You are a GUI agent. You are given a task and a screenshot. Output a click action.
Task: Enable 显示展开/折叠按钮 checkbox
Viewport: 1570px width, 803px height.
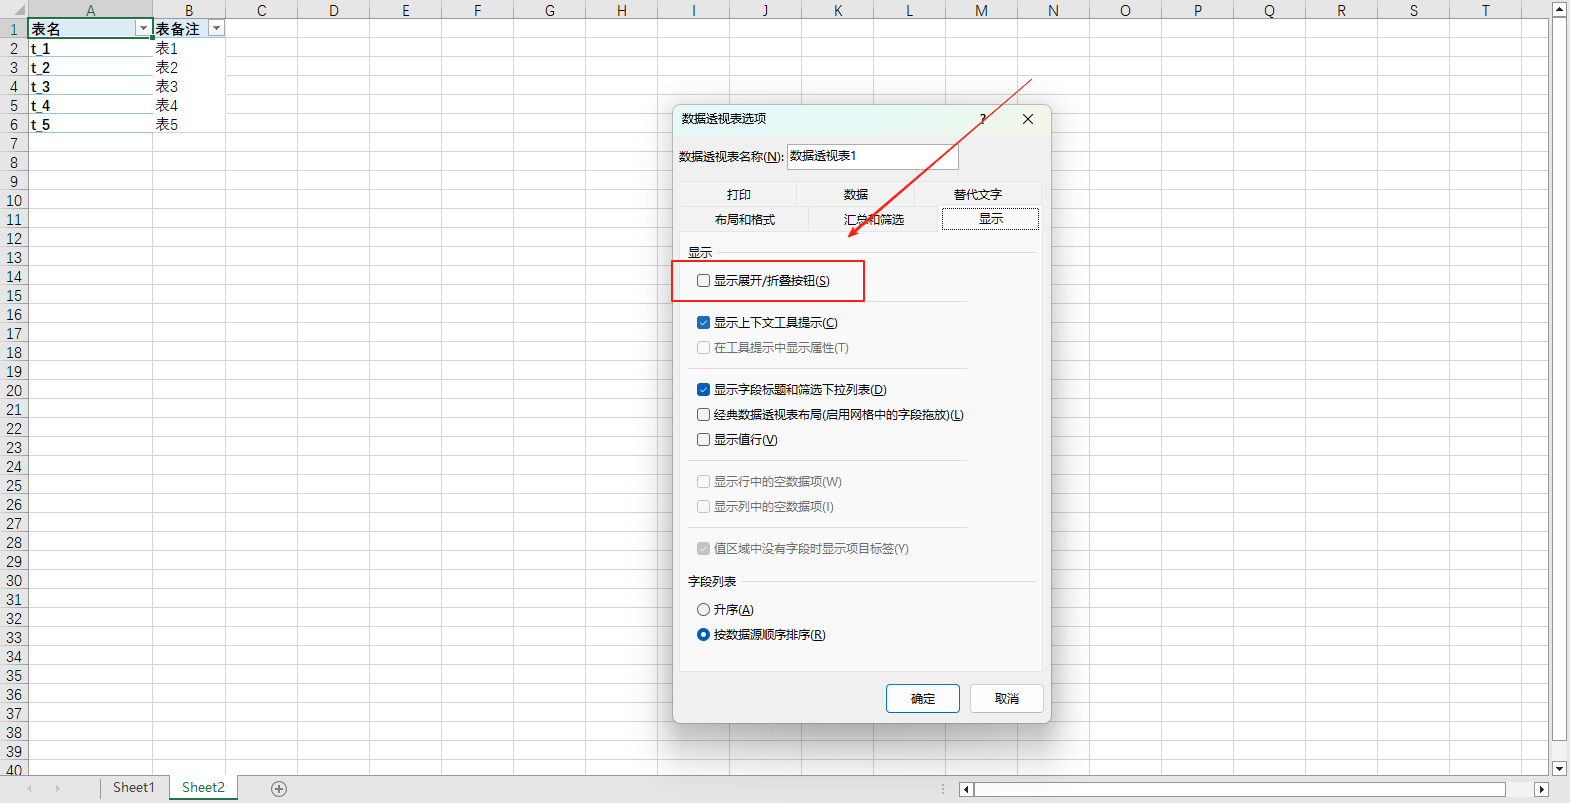704,281
